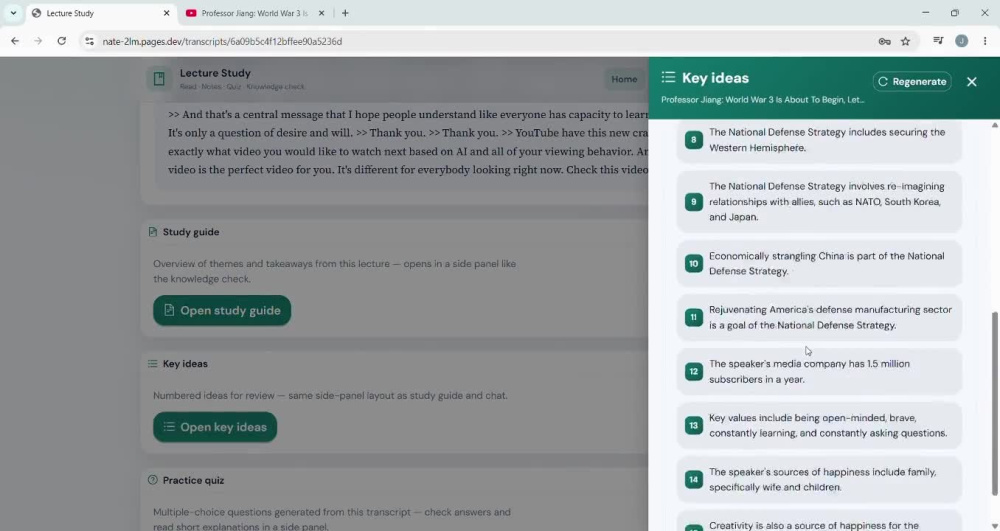Open the tab search dropdown arrow

[x=13, y=13]
